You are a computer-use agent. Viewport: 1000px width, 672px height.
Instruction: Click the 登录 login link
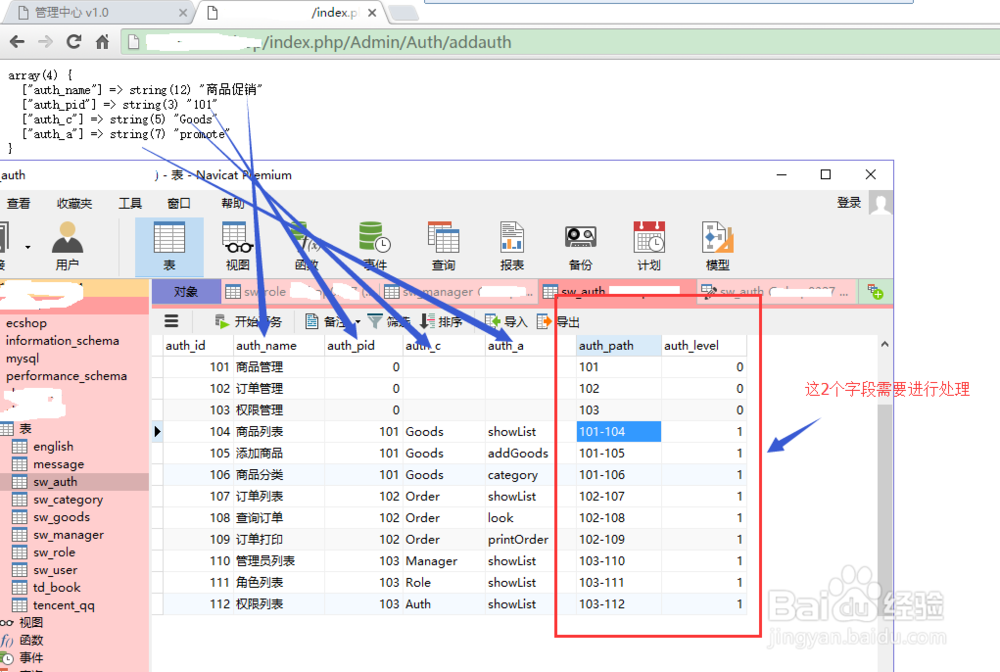coord(849,203)
